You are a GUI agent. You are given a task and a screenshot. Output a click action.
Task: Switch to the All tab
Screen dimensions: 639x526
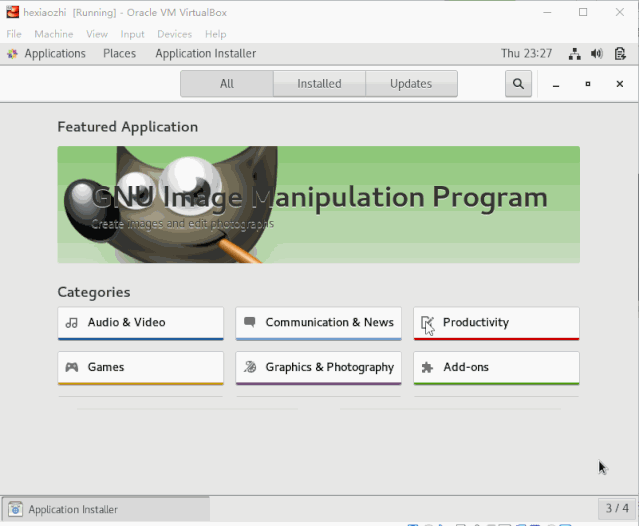pos(227,84)
